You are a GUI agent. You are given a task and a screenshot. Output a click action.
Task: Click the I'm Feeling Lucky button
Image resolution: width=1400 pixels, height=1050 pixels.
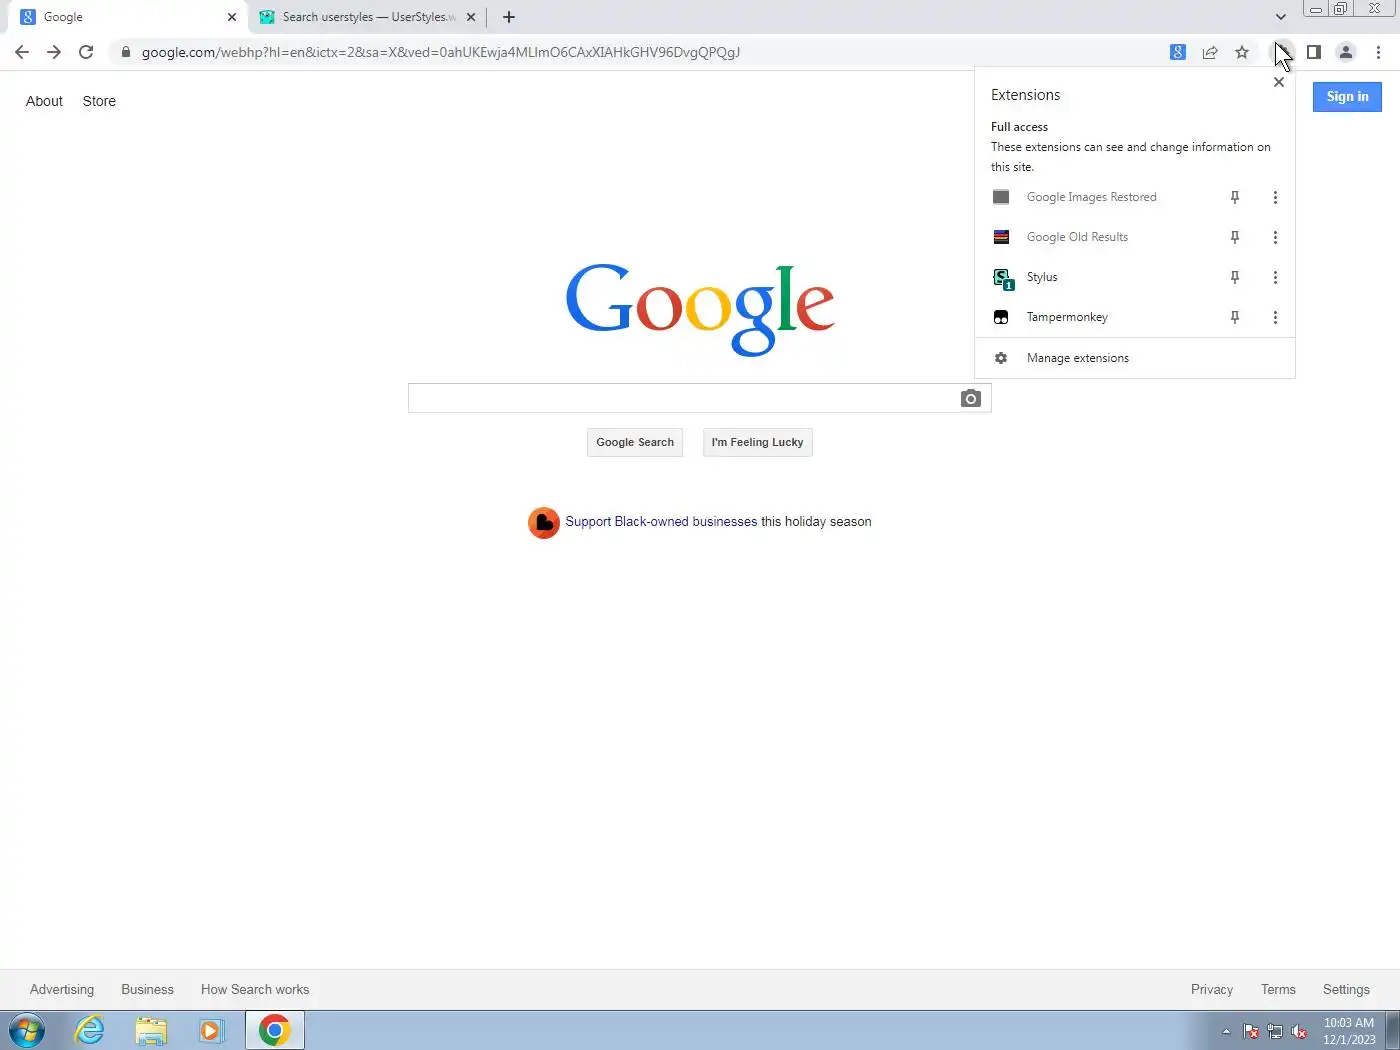pos(757,442)
